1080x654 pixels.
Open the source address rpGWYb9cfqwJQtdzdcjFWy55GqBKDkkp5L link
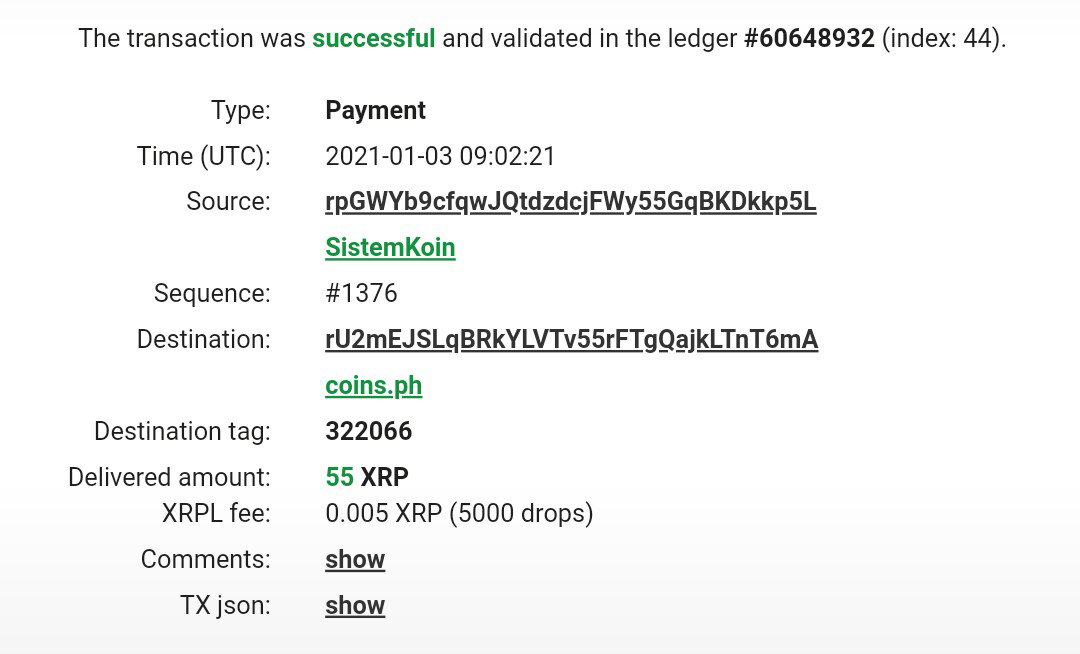[x=570, y=202]
